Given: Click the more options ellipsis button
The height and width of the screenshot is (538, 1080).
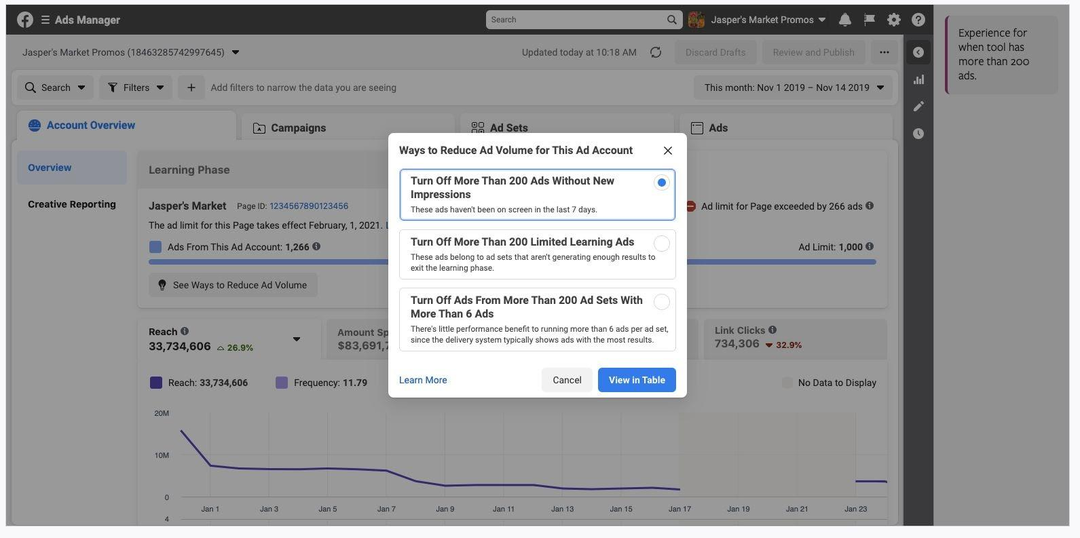Looking at the screenshot, I should pos(884,52).
